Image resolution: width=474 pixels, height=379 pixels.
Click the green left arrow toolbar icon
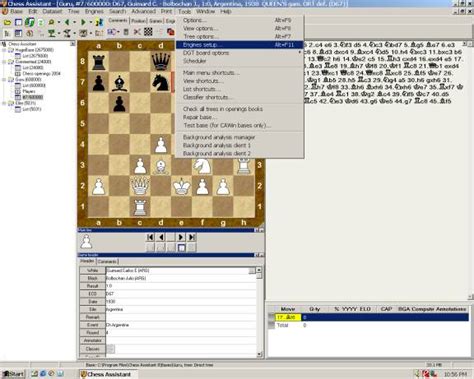67,22
